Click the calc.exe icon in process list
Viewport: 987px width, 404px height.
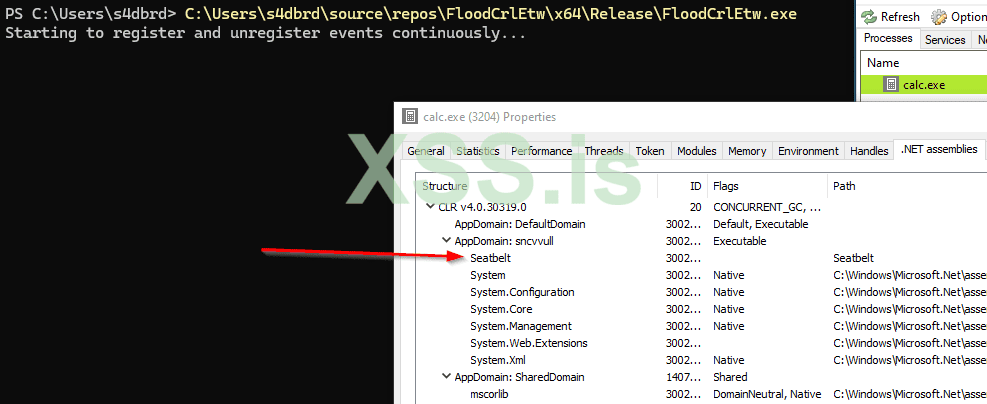pyautogui.click(x=891, y=84)
